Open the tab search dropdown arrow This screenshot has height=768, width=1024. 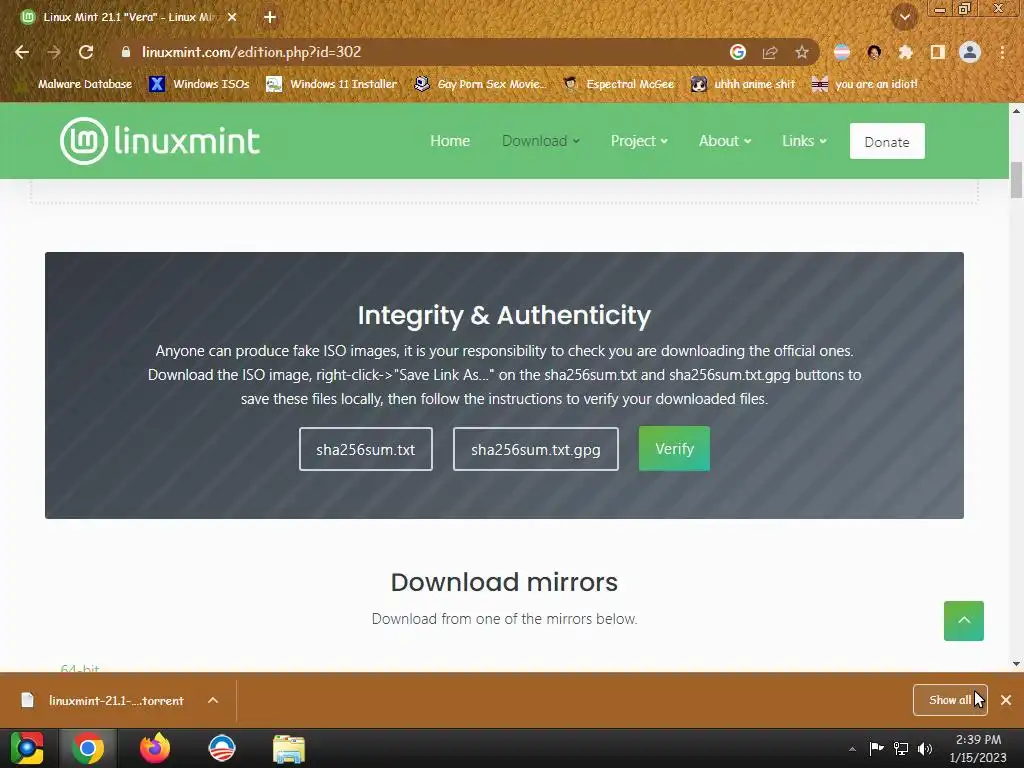pyautogui.click(x=905, y=18)
